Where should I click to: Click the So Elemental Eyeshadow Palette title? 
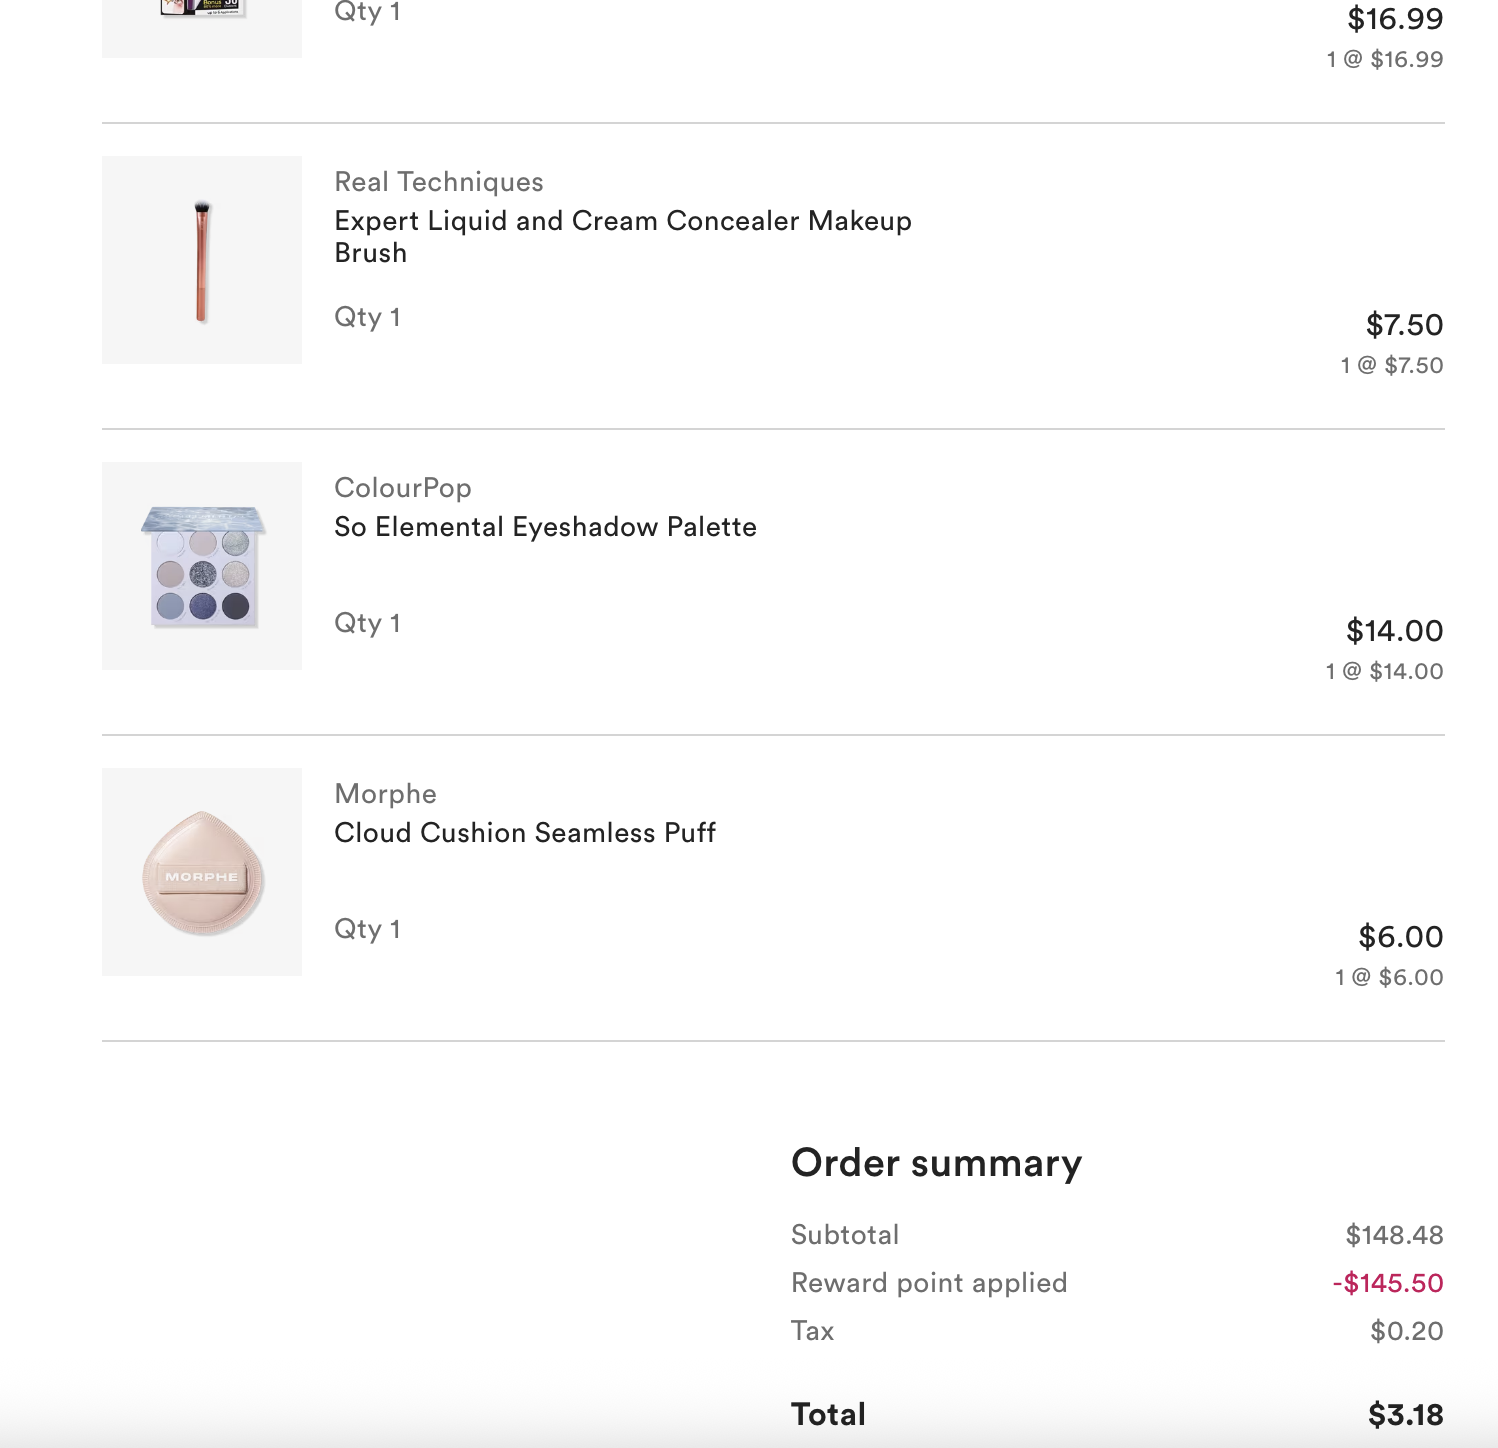[x=545, y=527]
